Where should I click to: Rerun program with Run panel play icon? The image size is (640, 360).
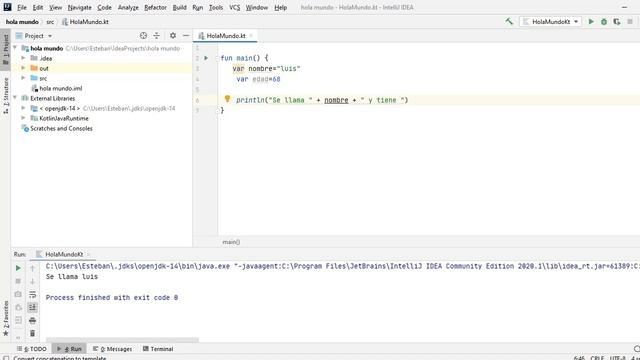click(x=18, y=268)
